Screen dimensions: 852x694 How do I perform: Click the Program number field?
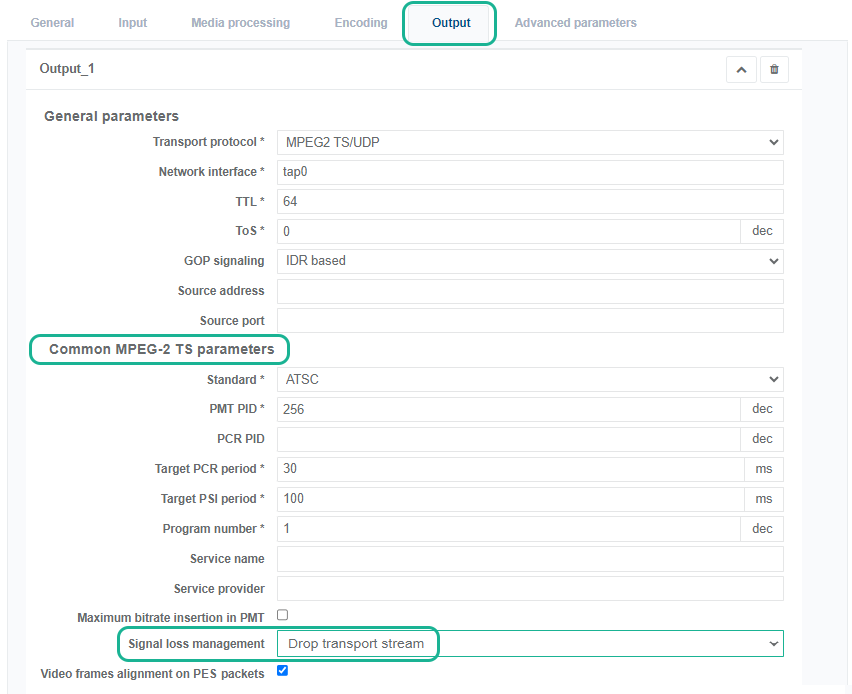pos(508,529)
